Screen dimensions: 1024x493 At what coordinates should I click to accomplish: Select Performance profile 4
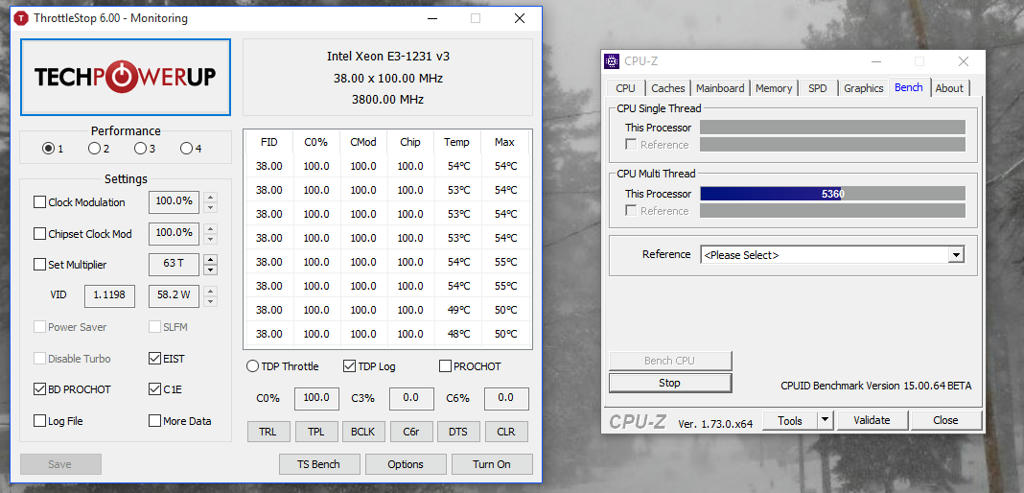186,148
